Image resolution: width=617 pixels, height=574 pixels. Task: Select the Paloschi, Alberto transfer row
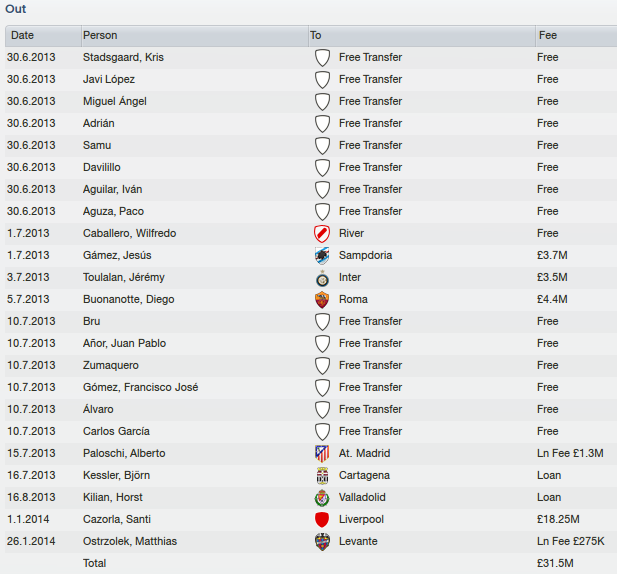point(311,453)
